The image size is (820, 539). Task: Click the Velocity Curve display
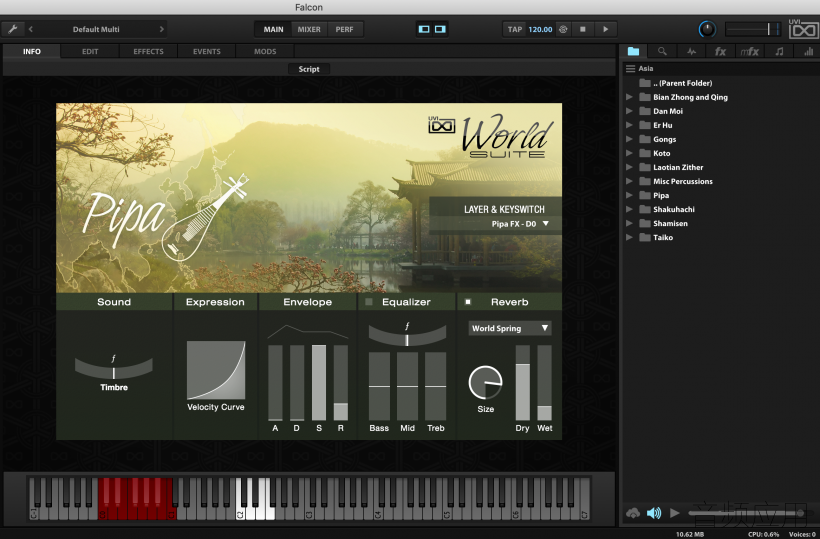tap(216, 370)
